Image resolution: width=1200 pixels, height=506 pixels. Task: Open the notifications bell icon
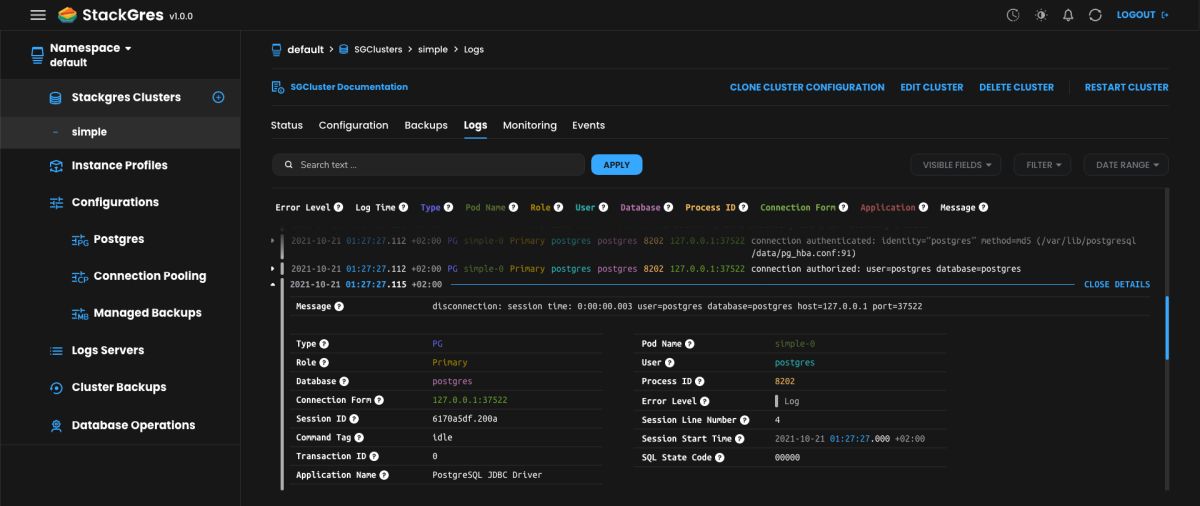pyautogui.click(x=1068, y=15)
